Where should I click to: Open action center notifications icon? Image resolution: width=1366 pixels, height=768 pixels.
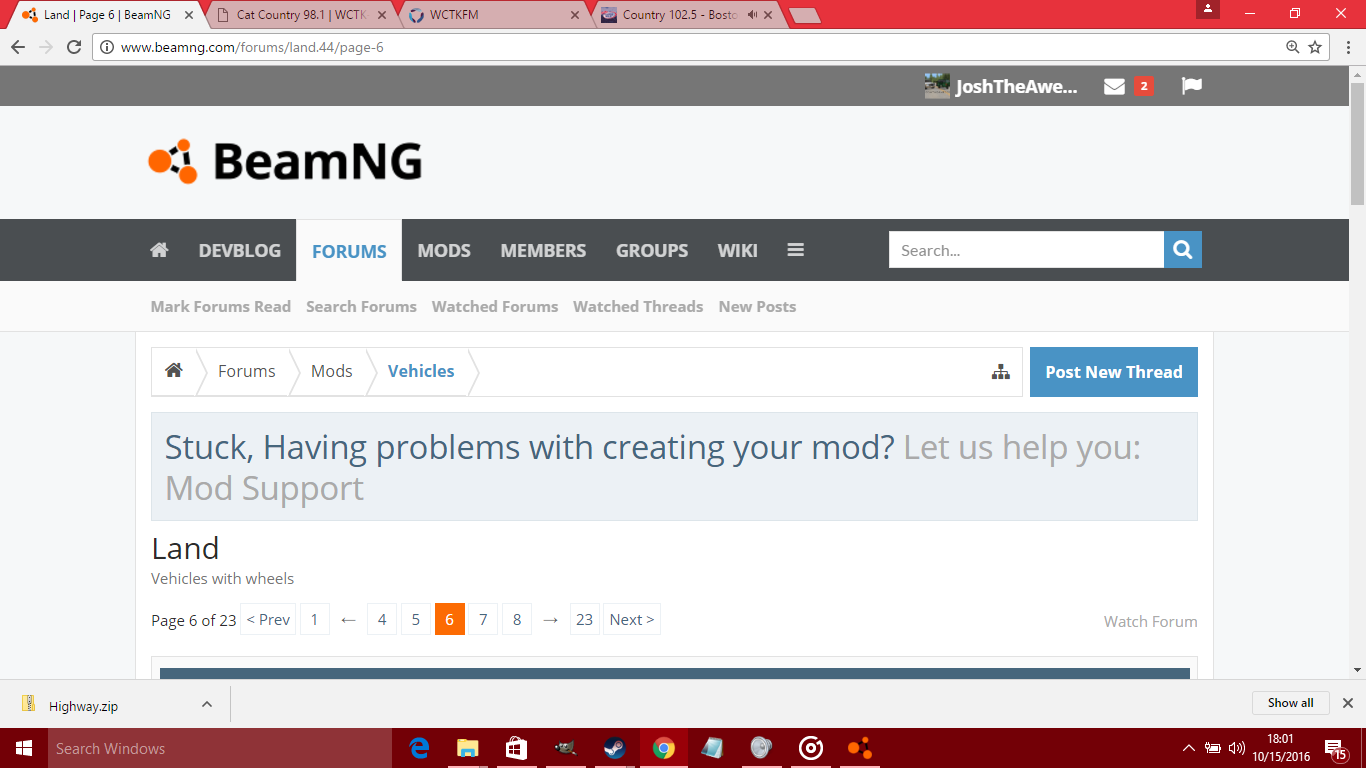pos(1334,748)
